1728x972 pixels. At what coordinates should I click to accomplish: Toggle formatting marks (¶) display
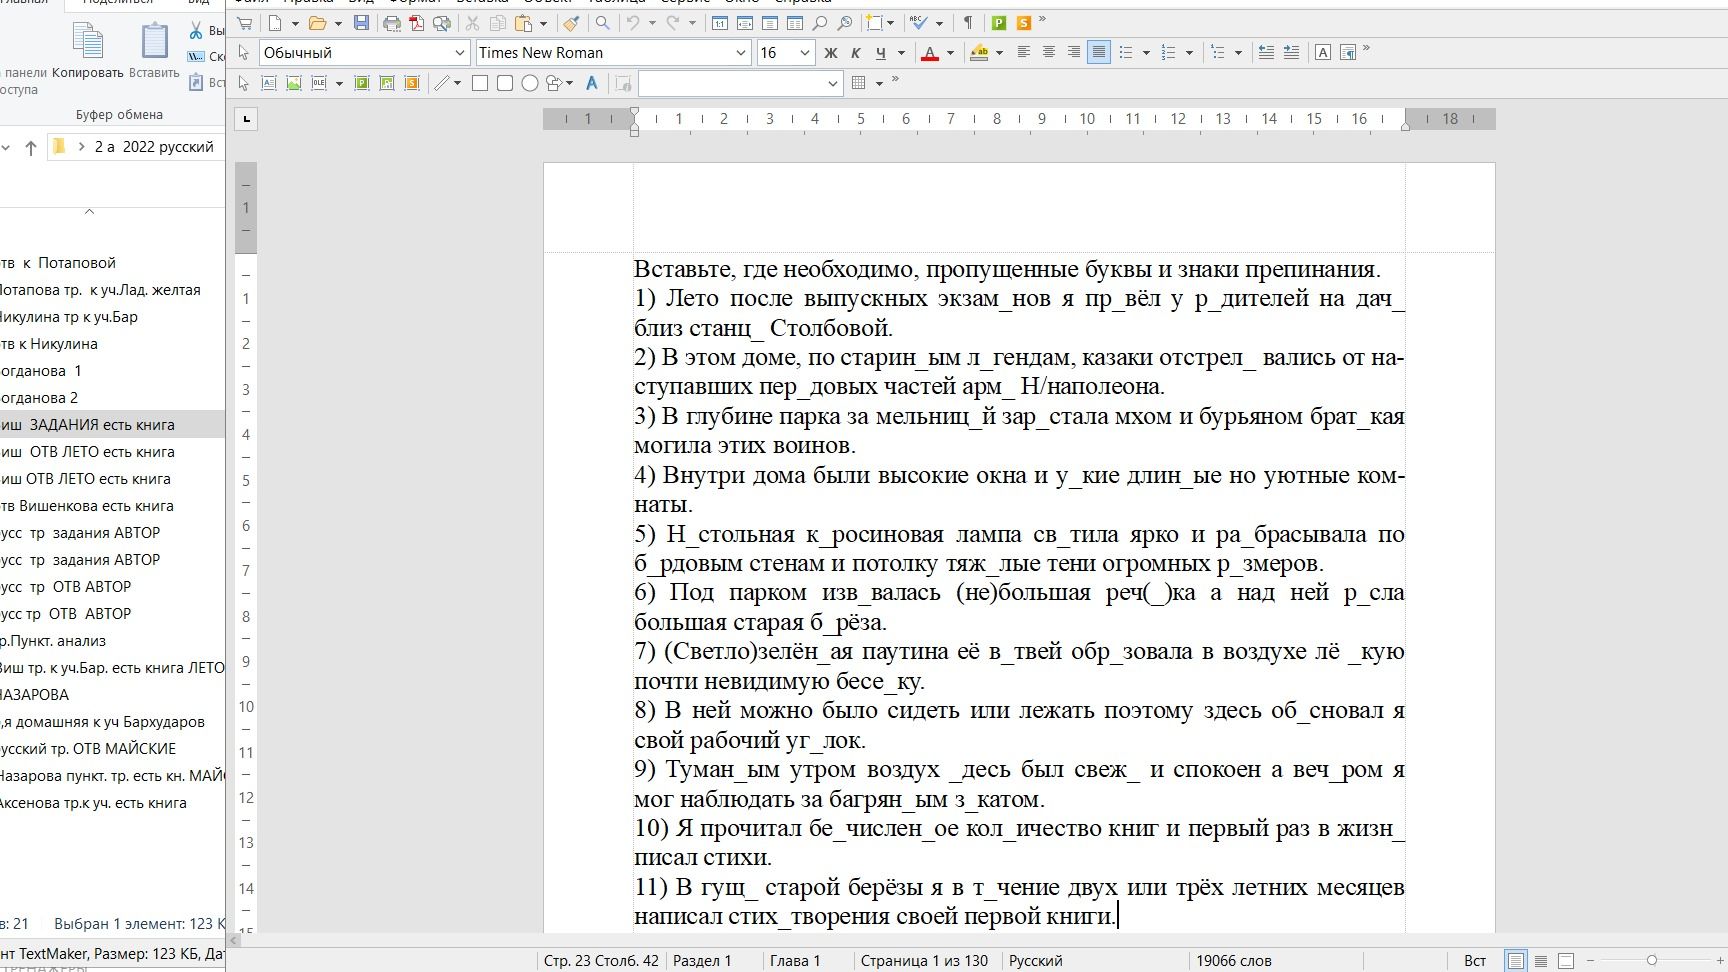click(x=968, y=23)
